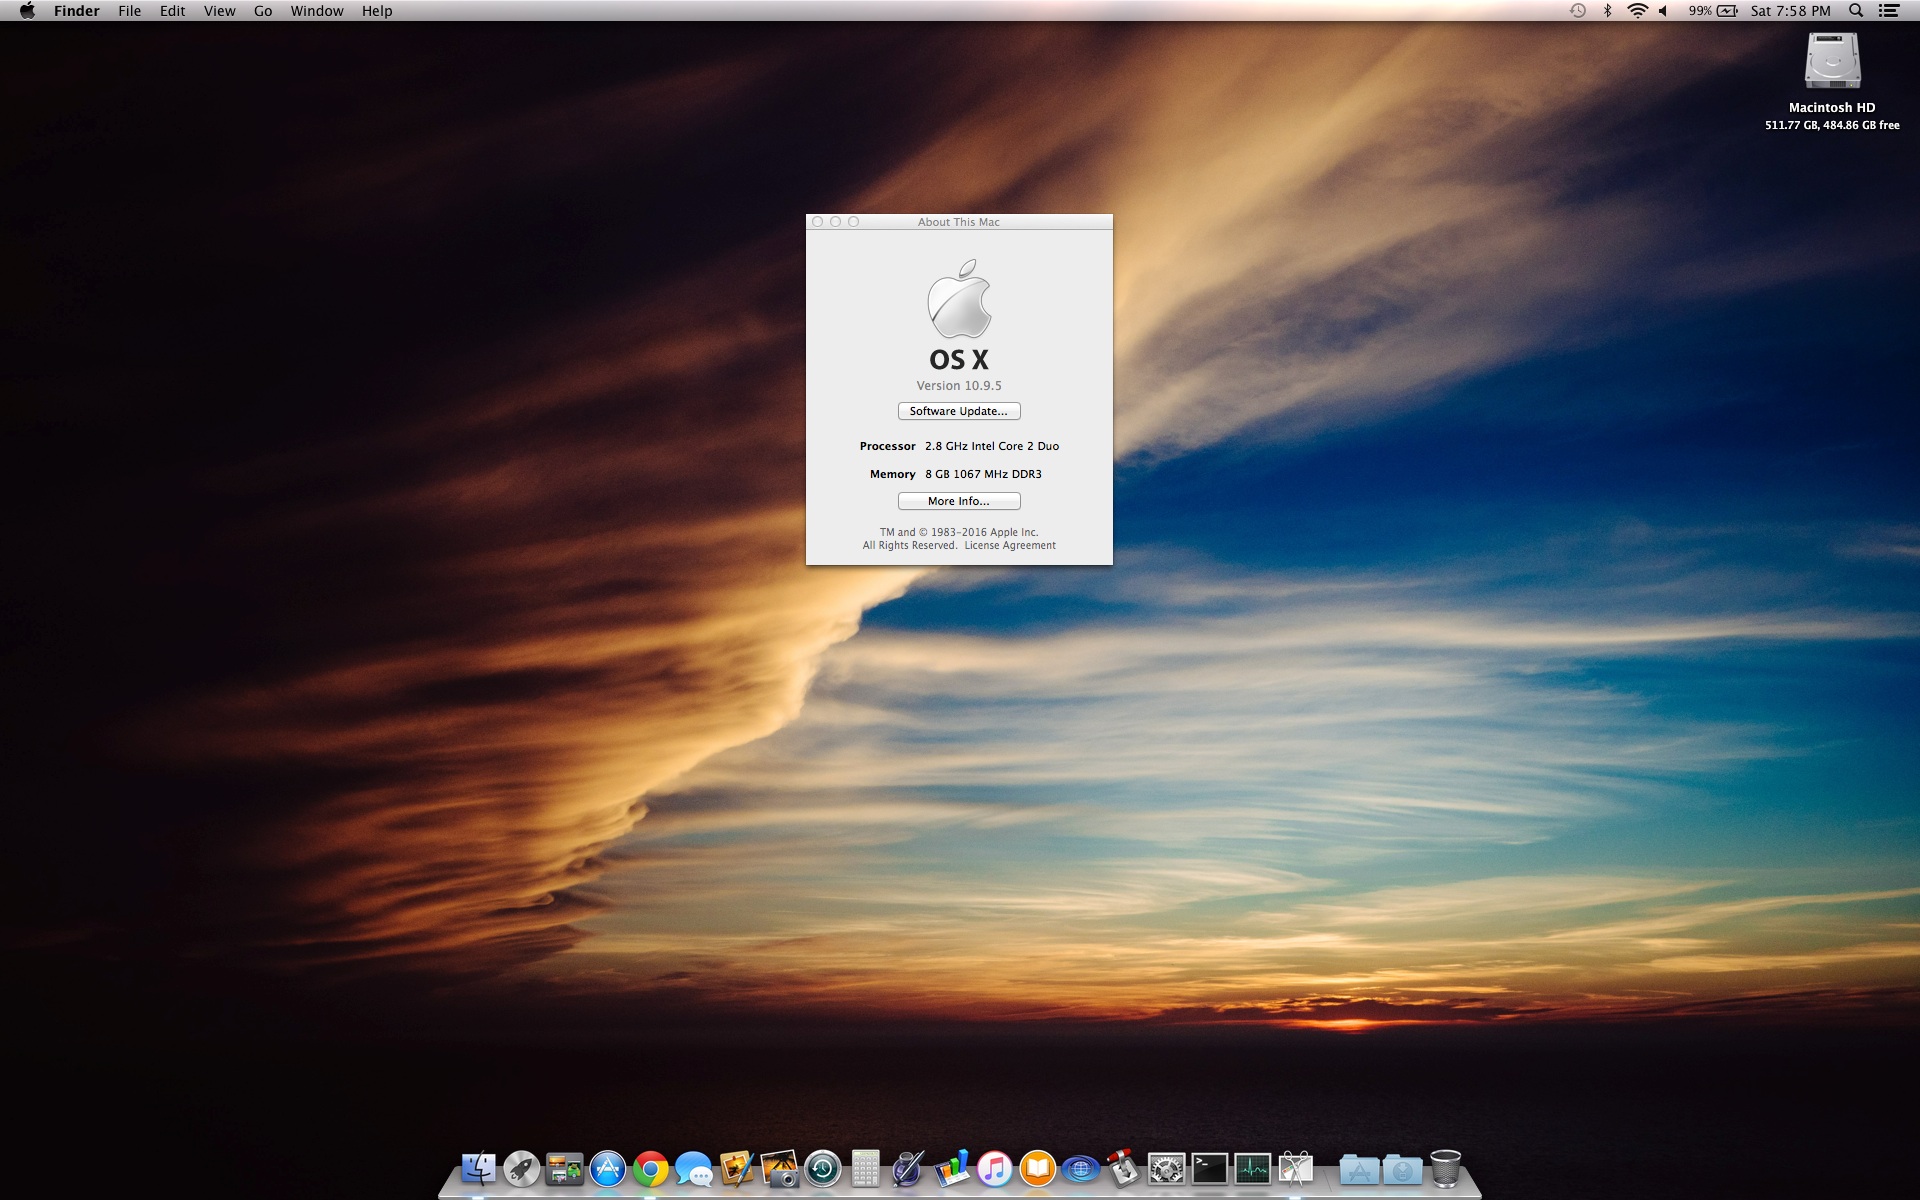
Task: Open Finder from the Dock
Action: click(478, 1168)
